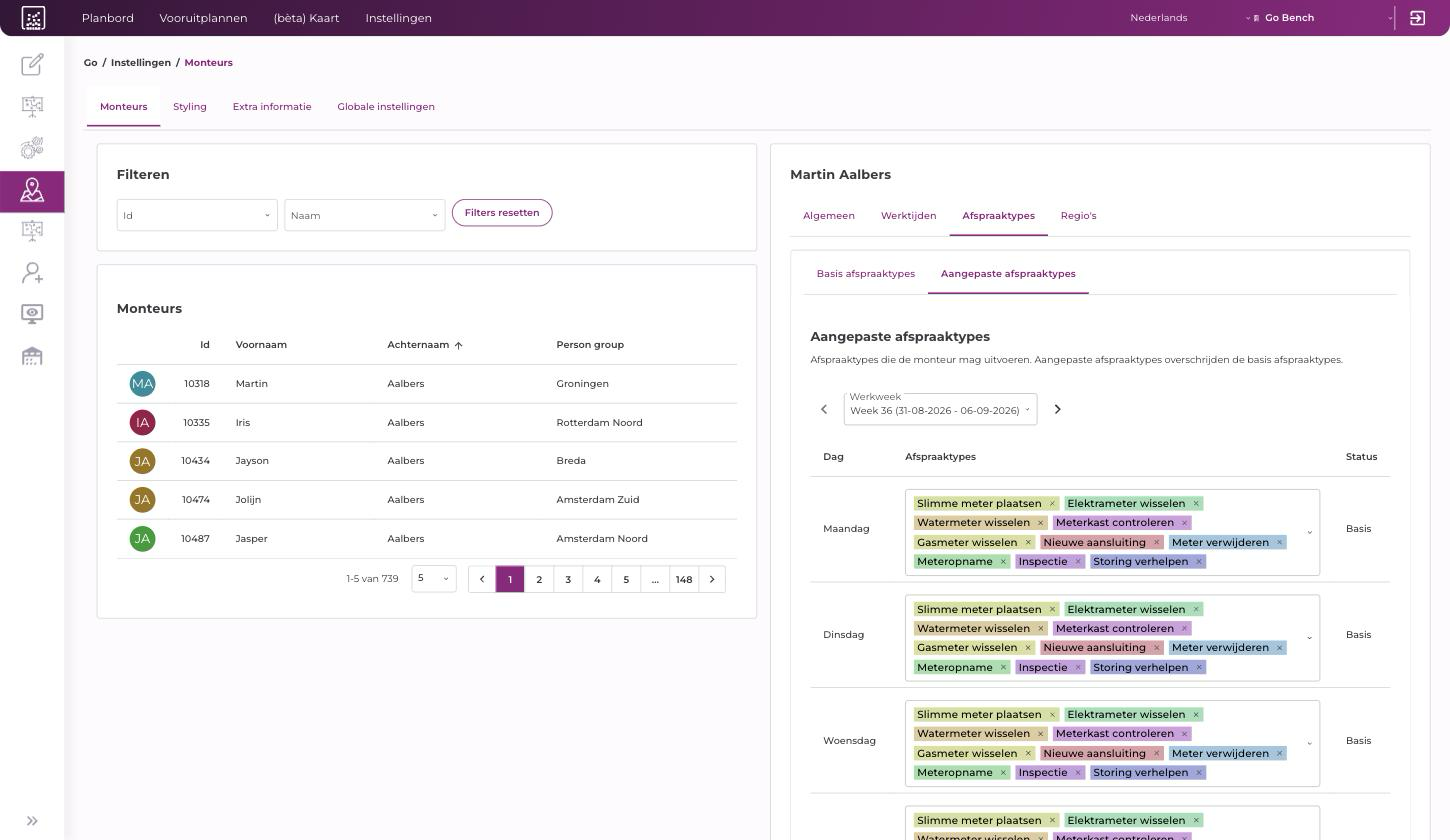Switch to the Styling tab
Screen dimensions: 1450x840
pyautogui.click(x=190, y=107)
